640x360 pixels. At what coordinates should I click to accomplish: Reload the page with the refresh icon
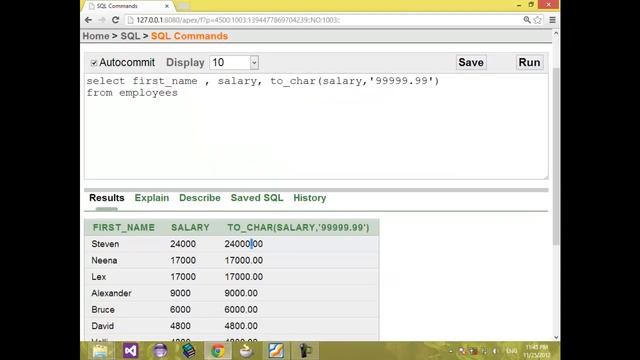tap(116, 20)
